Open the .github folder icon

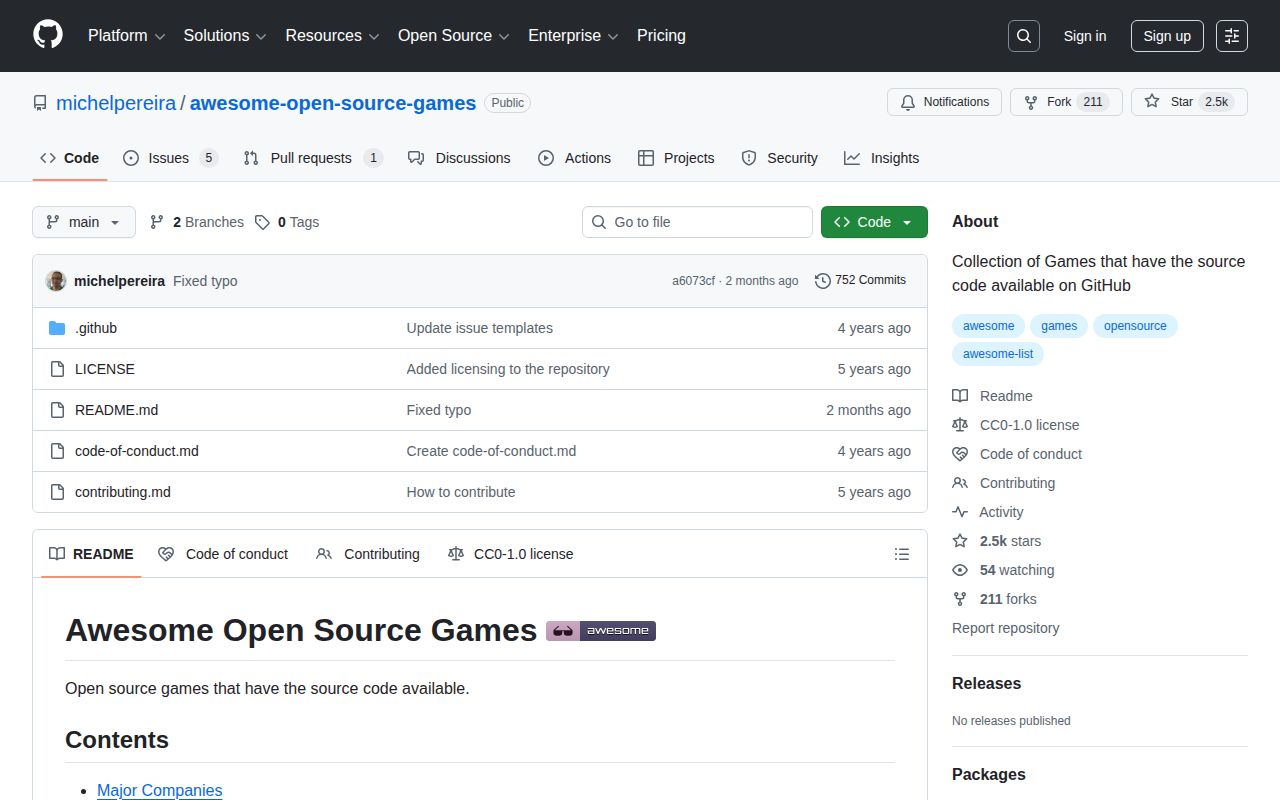click(57, 327)
